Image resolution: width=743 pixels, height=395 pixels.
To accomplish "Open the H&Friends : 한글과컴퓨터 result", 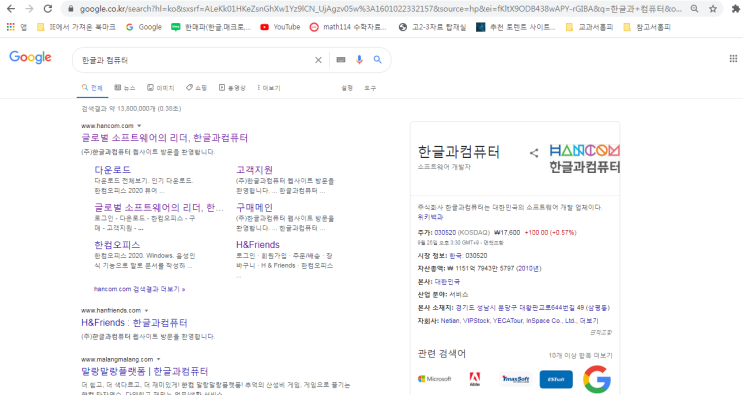I will click(134, 323).
